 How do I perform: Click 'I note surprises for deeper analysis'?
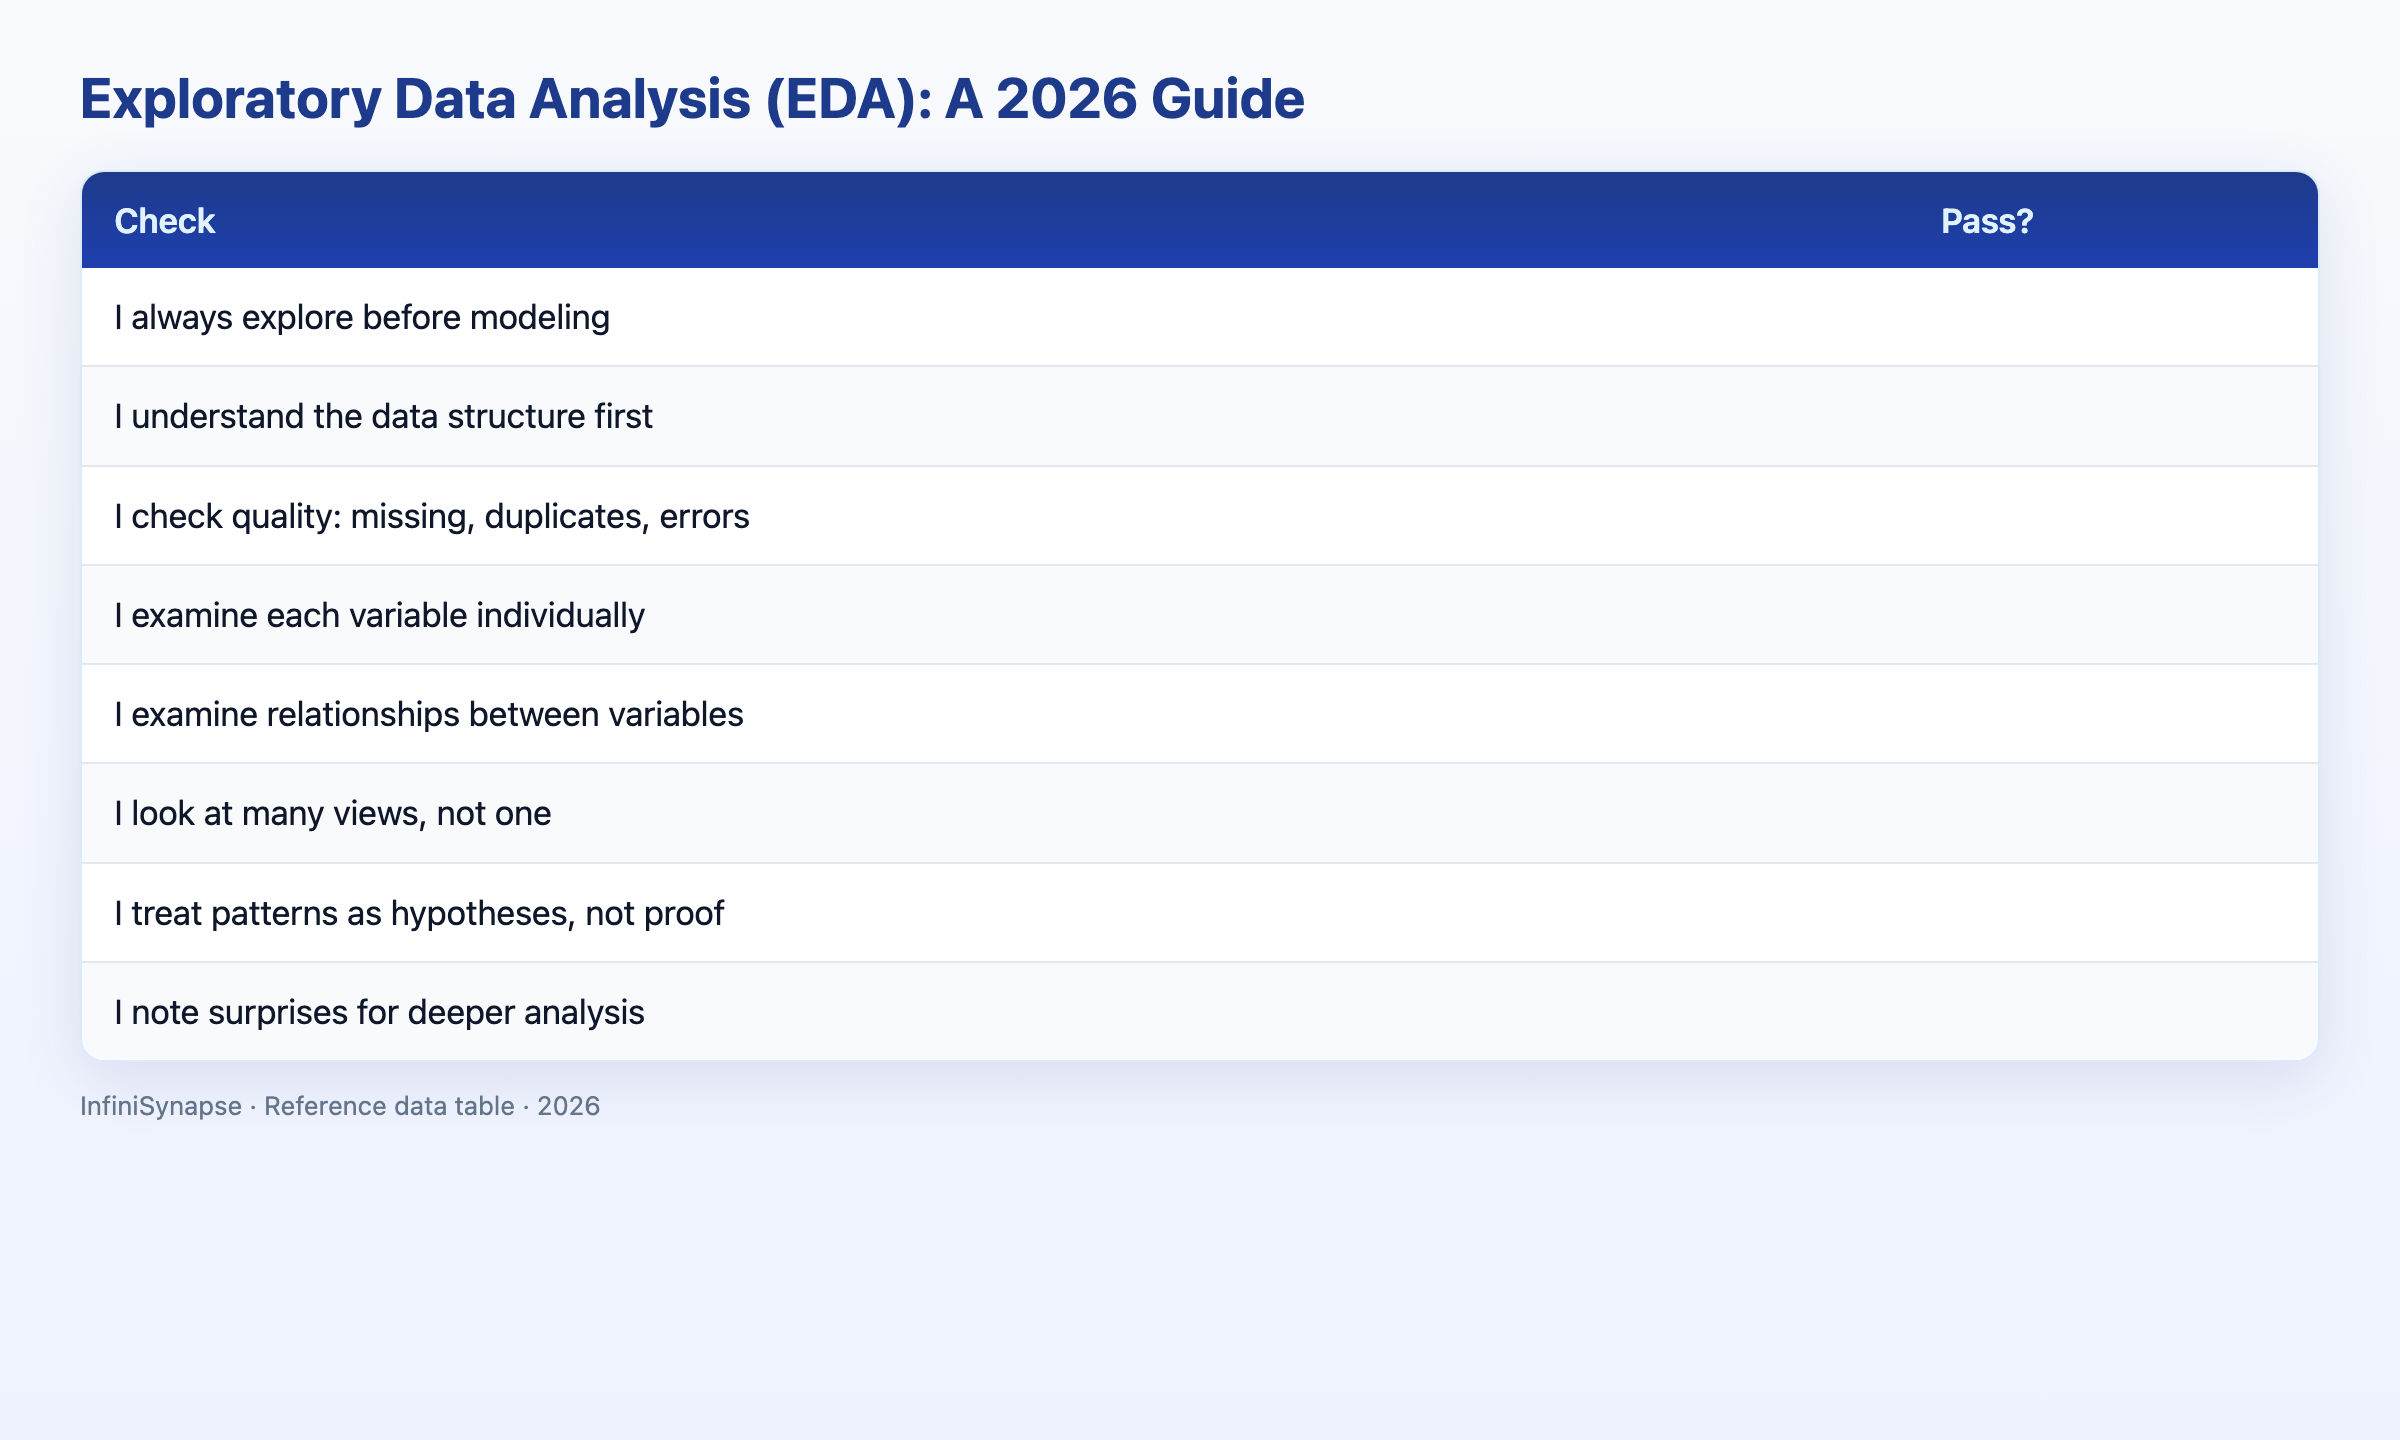380,1012
